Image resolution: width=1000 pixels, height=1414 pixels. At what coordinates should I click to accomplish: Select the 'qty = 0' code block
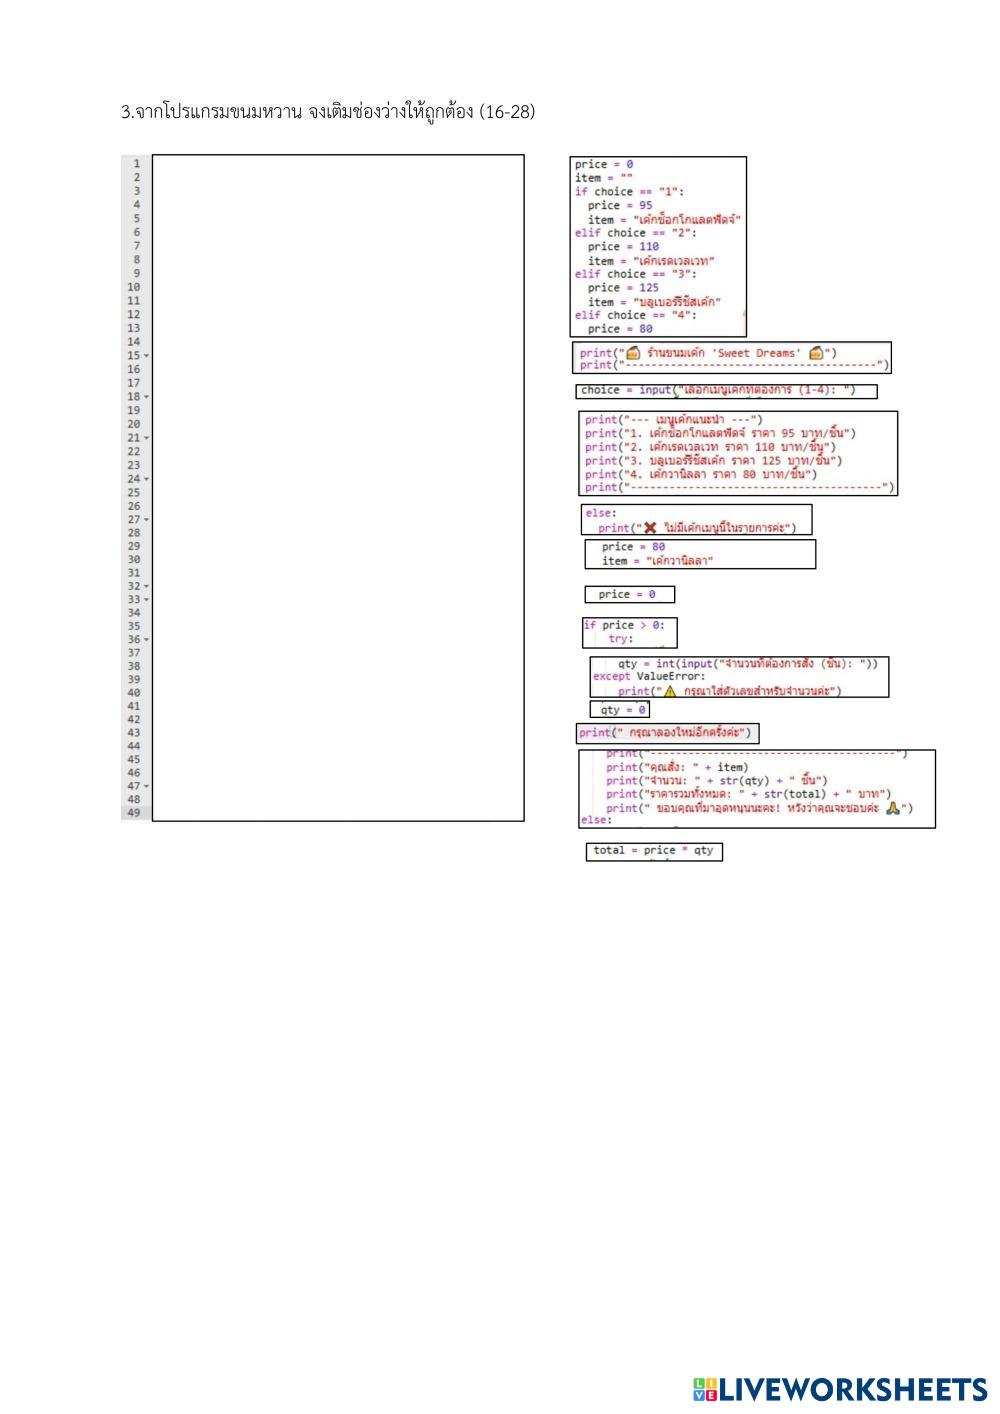point(620,710)
